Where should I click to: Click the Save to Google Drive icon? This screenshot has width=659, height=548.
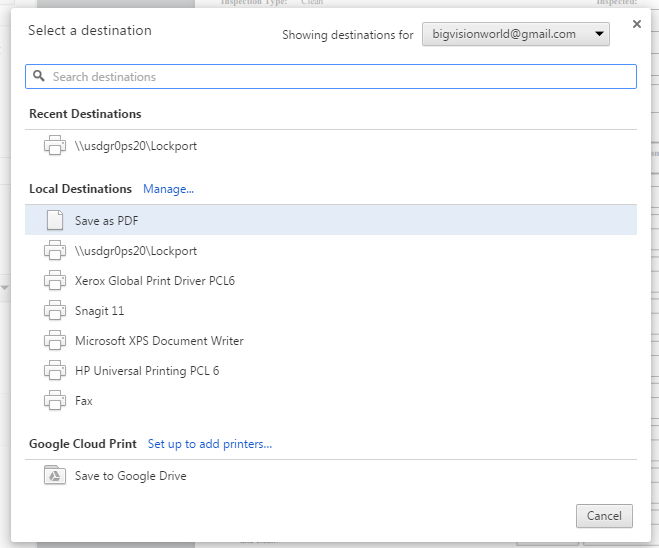(x=55, y=476)
